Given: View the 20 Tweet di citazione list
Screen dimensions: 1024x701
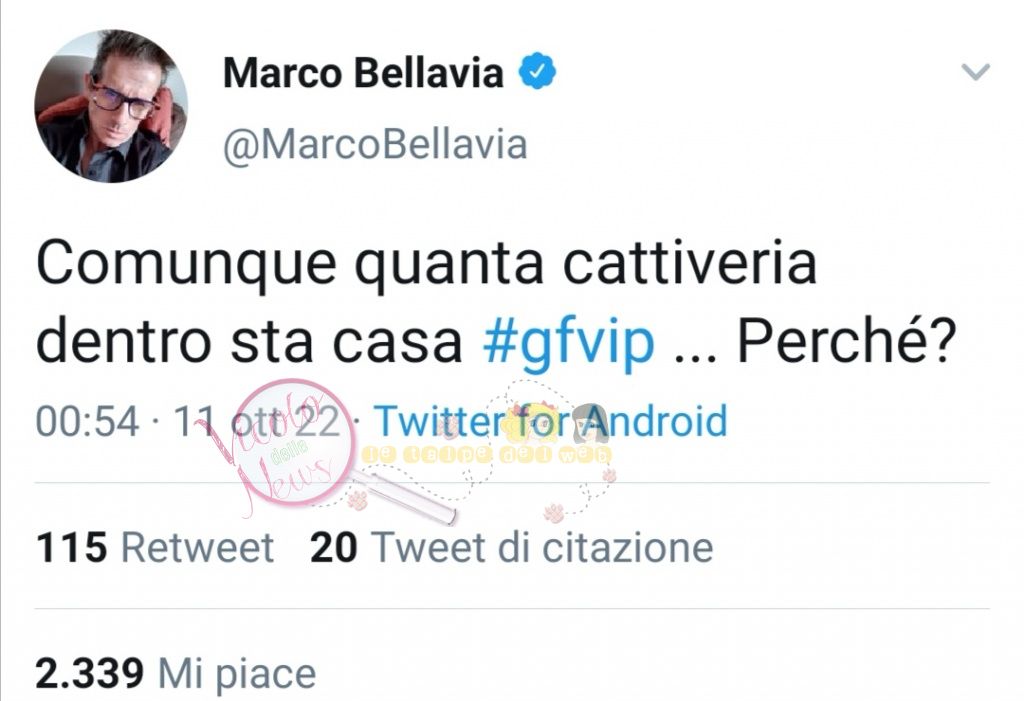Looking at the screenshot, I should (511, 547).
